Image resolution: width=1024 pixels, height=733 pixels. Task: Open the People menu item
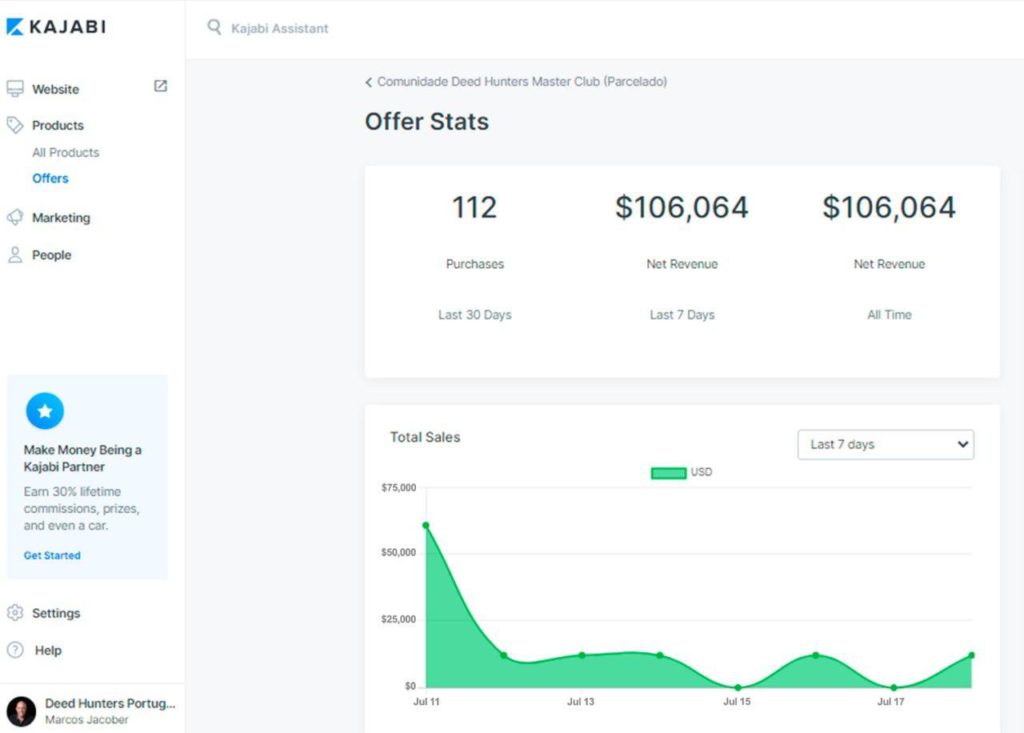click(52, 255)
